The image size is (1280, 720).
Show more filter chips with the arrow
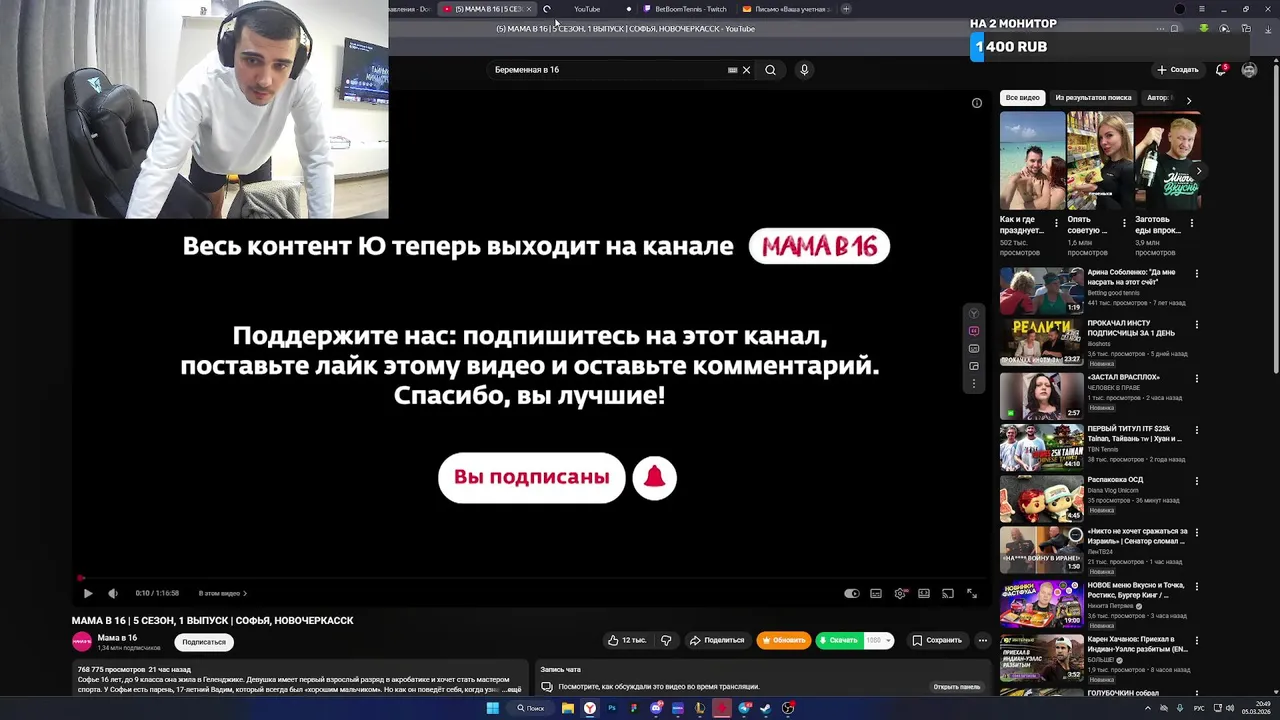(1188, 100)
